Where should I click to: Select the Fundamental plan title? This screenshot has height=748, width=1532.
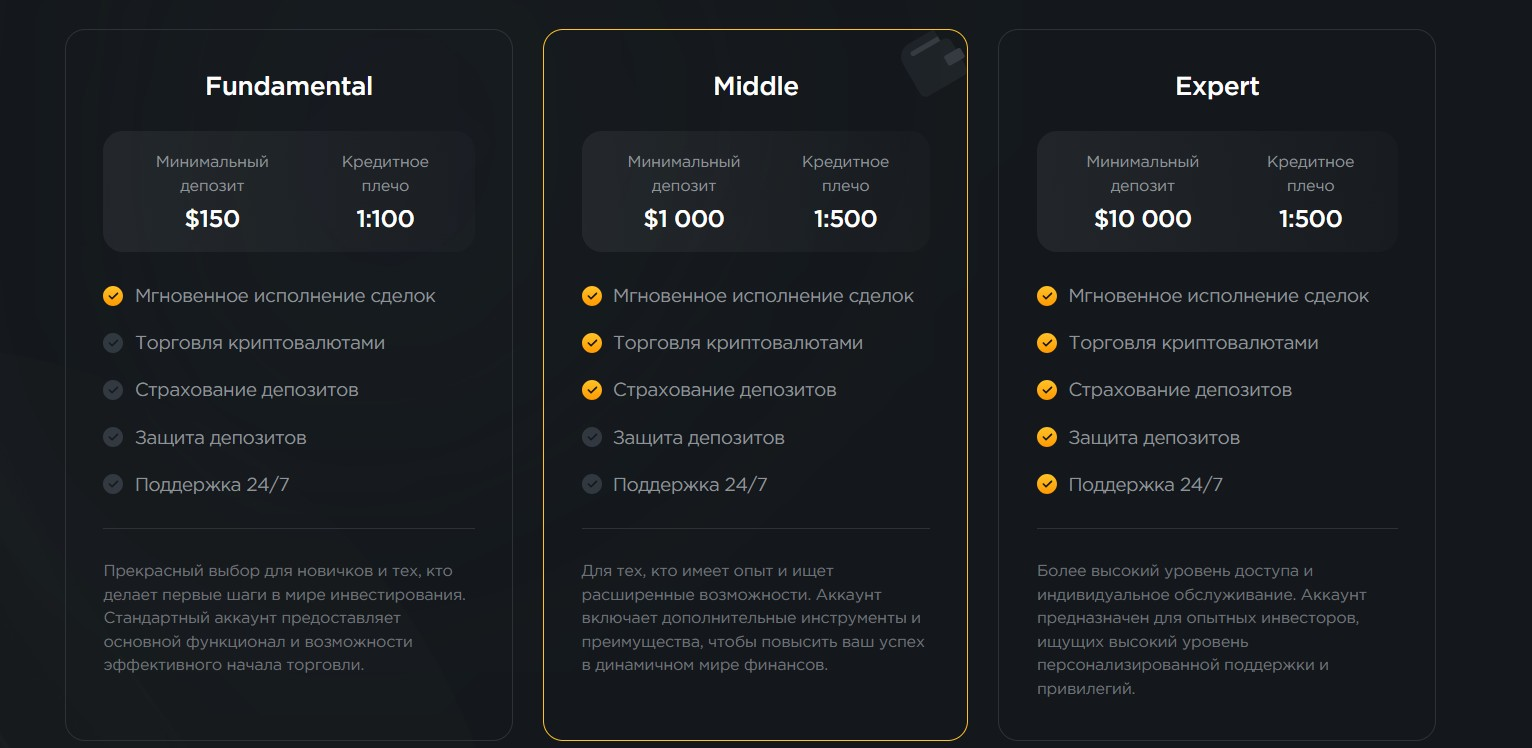[289, 87]
